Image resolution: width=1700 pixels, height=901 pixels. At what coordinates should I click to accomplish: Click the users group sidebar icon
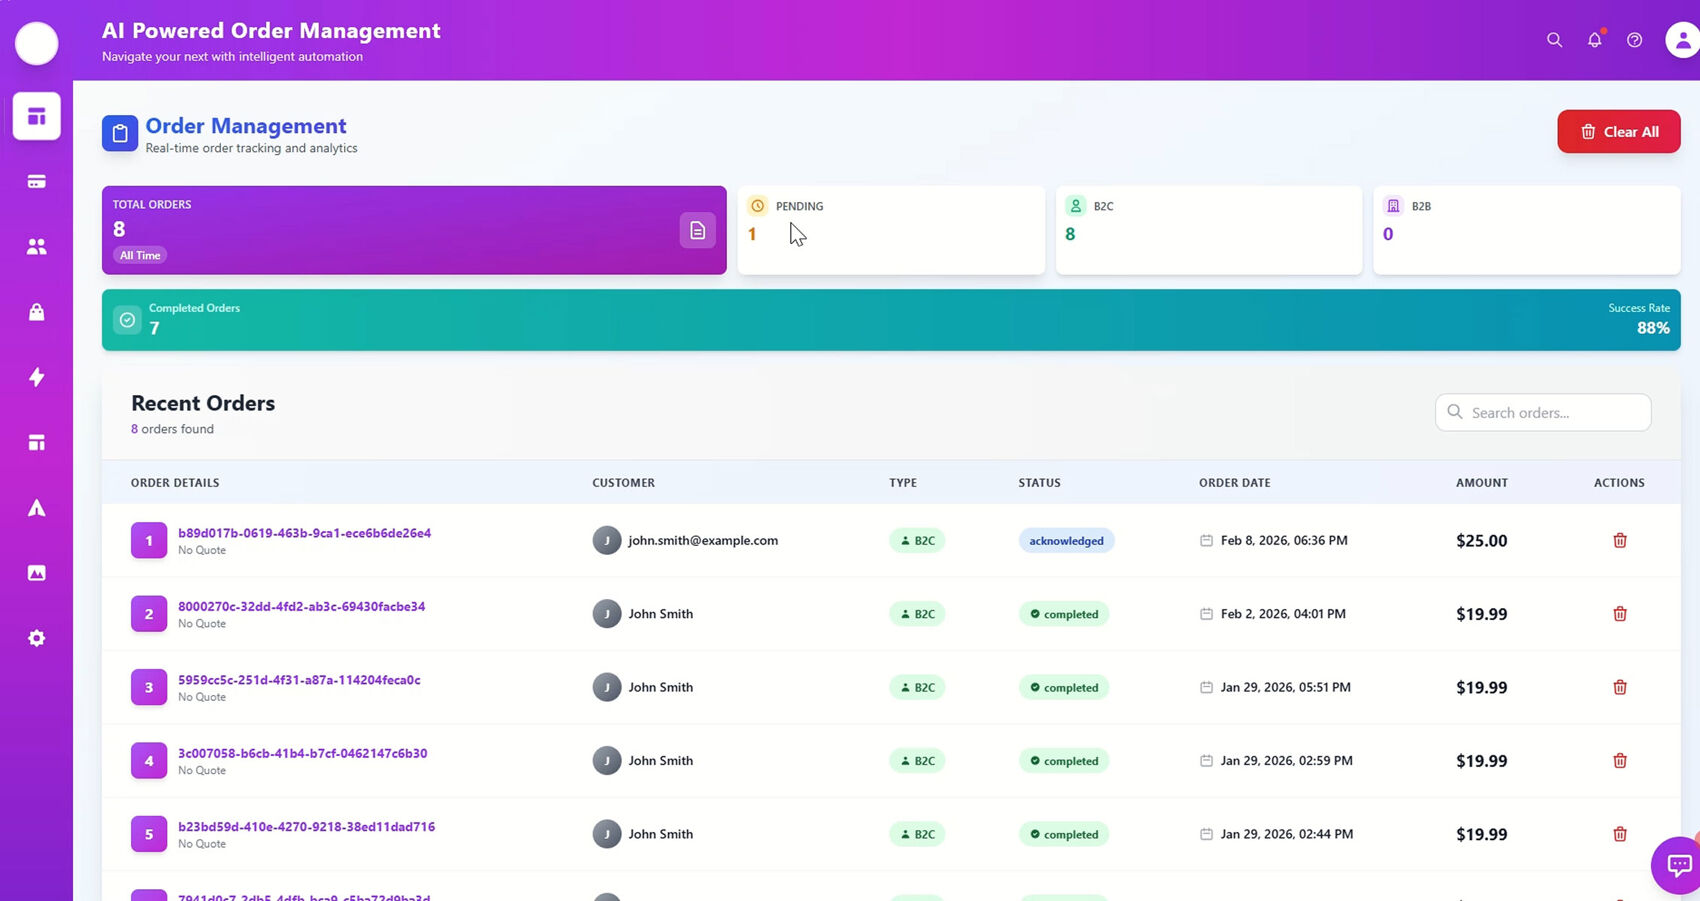click(36, 246)
